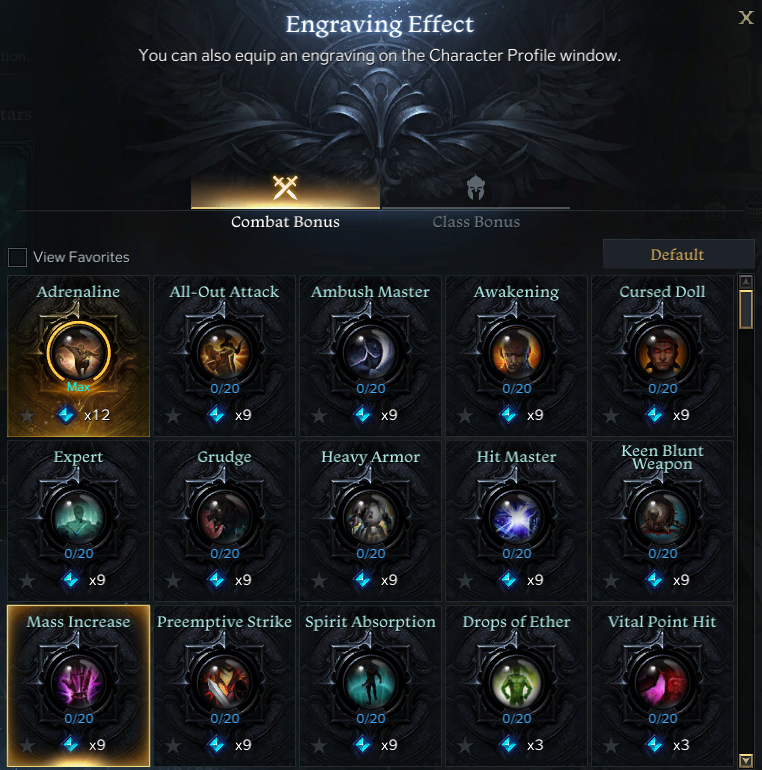The height and width of the screenshot is (770, 762).
Task: Toggle favorite star on Expert card
Action: 27,581
